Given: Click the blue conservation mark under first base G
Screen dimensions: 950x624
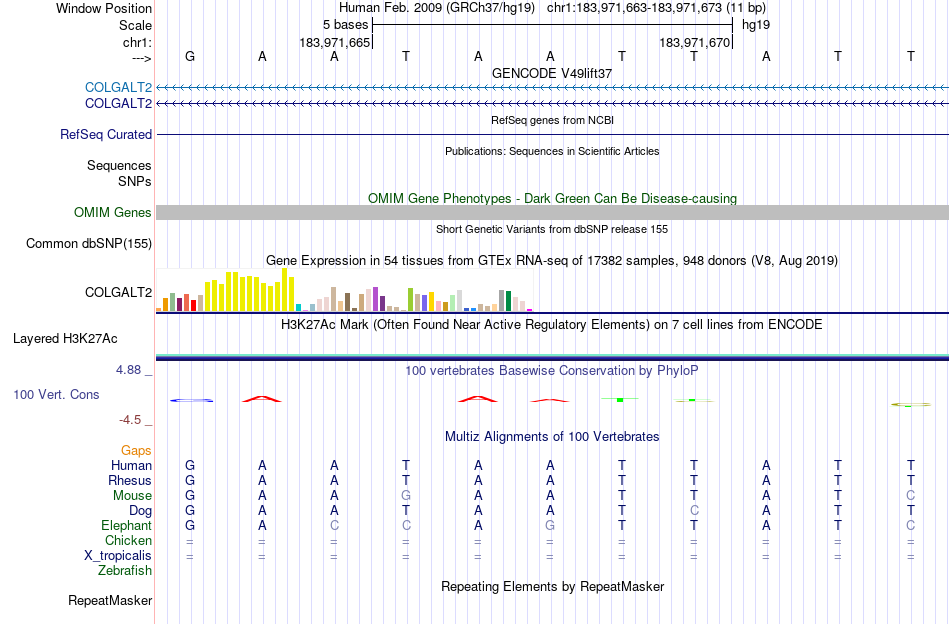Looking at the screenshot, I should tap(191, 400).
